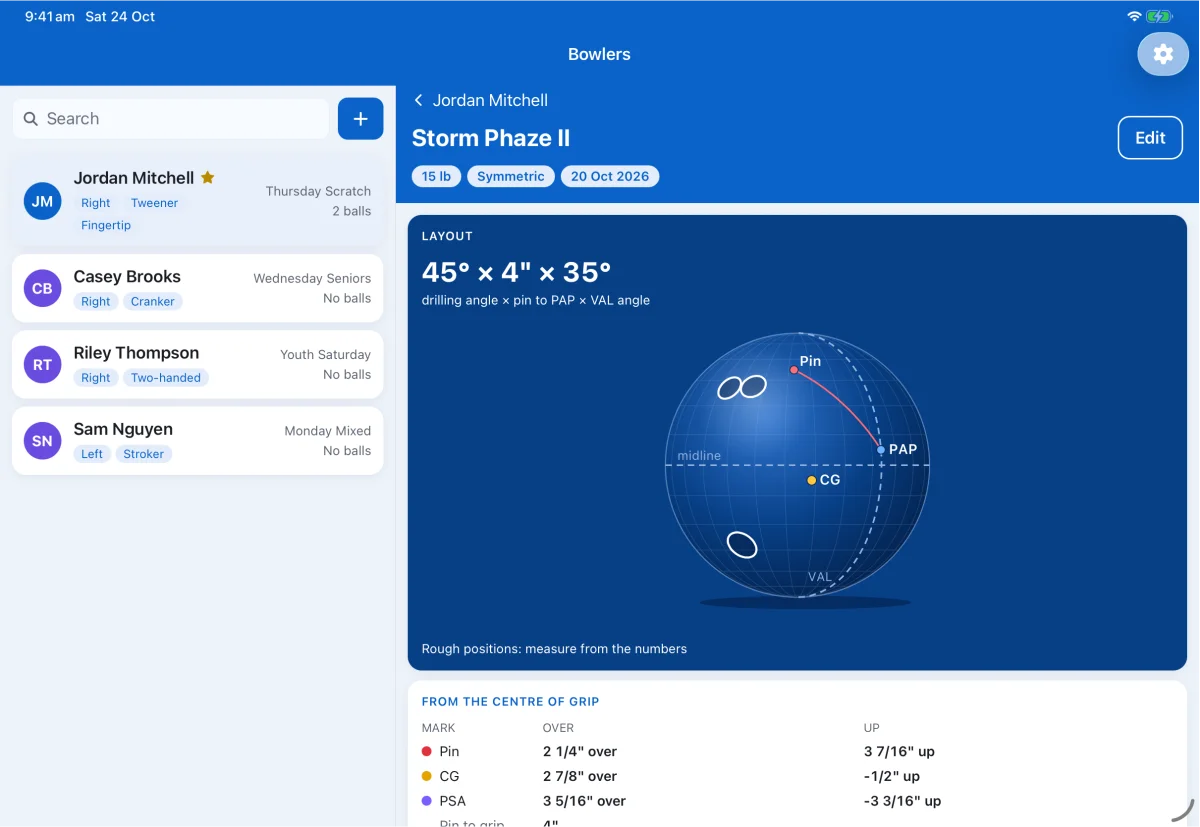Tap the Wi-Fi status icon
The height and width of the screenshot is (827, 1200).
point(1134,16)
